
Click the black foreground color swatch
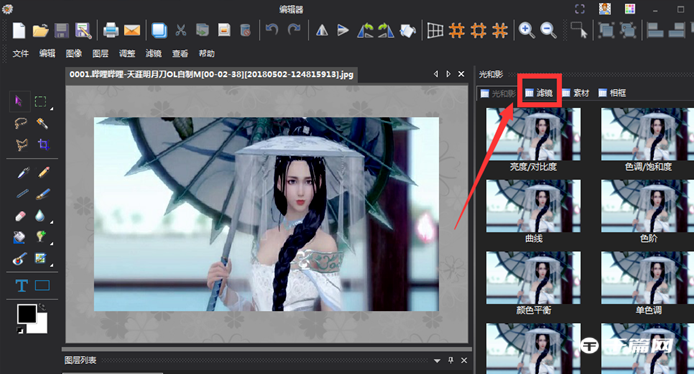click(27, 314)
